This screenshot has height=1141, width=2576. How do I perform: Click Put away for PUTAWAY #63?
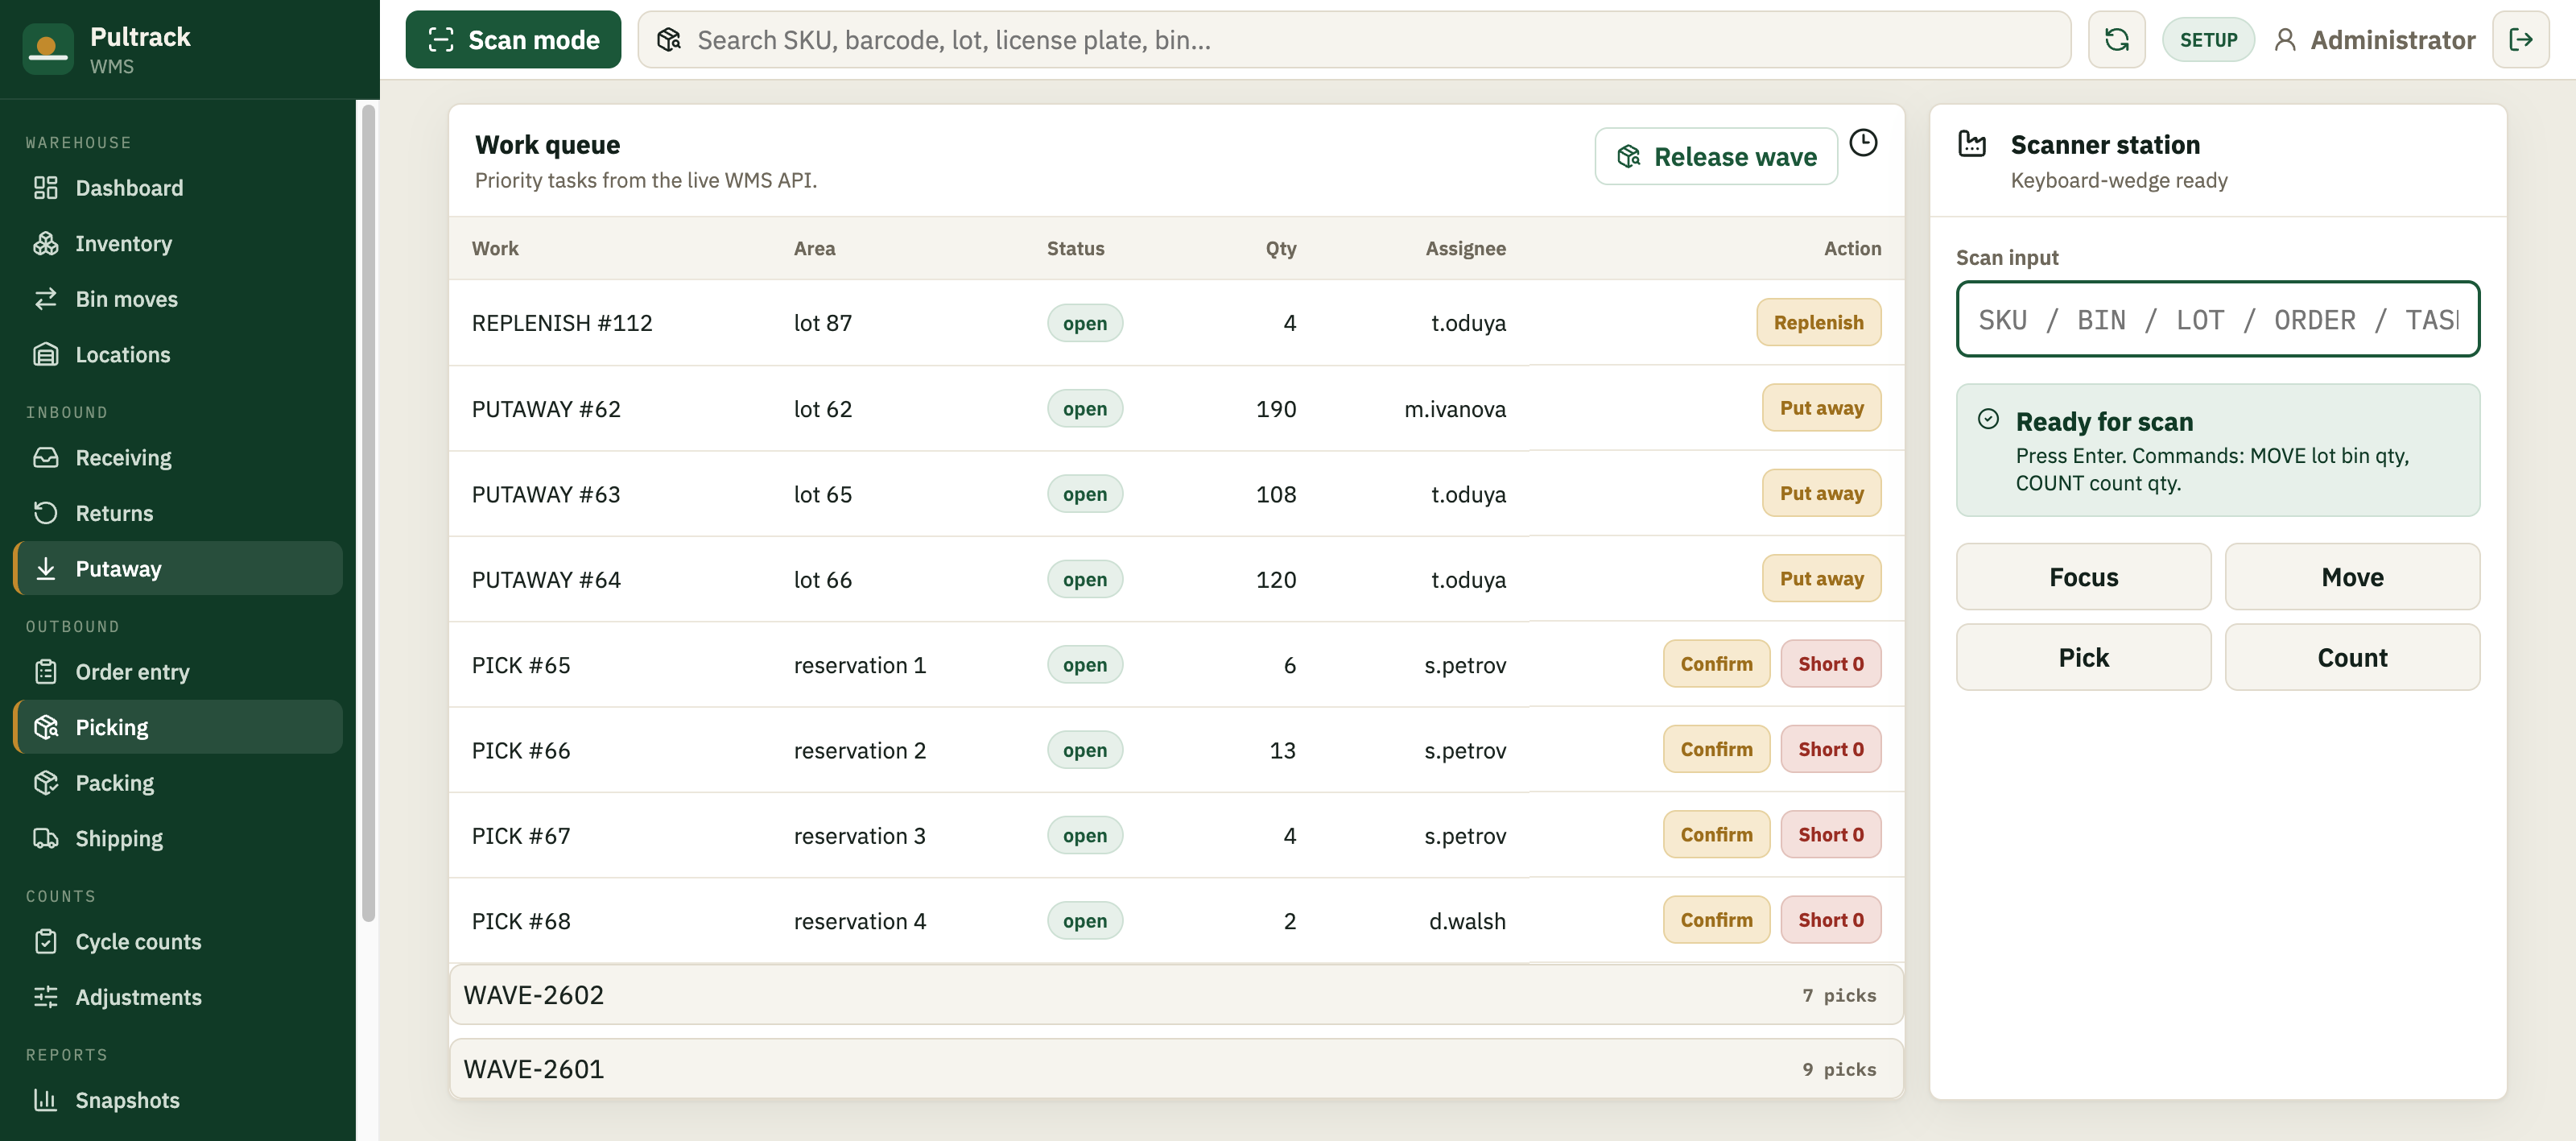(1821, 493)
